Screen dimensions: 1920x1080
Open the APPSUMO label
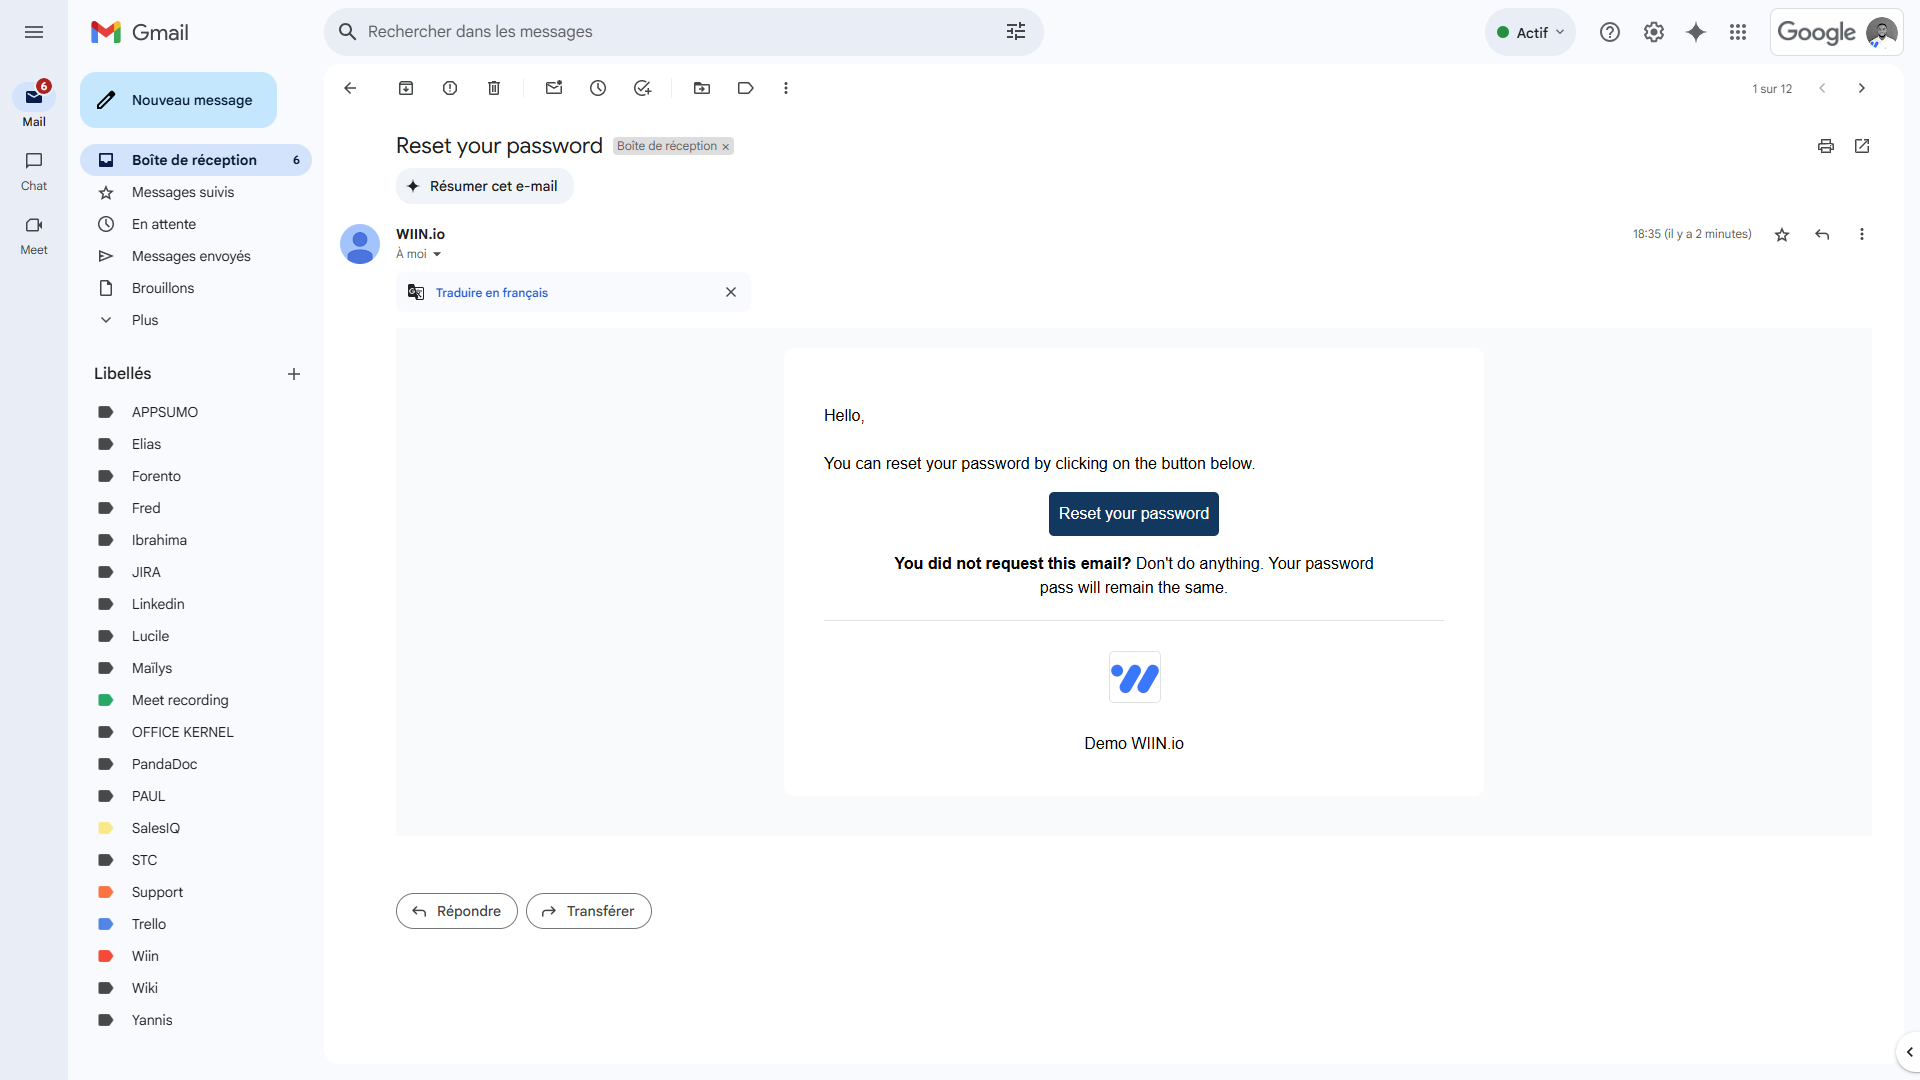coord(195,412)
